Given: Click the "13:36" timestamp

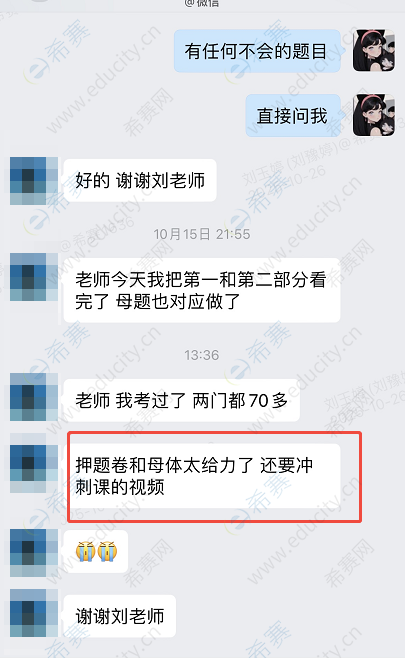Looking at the screenshot, I should point(202,355).
